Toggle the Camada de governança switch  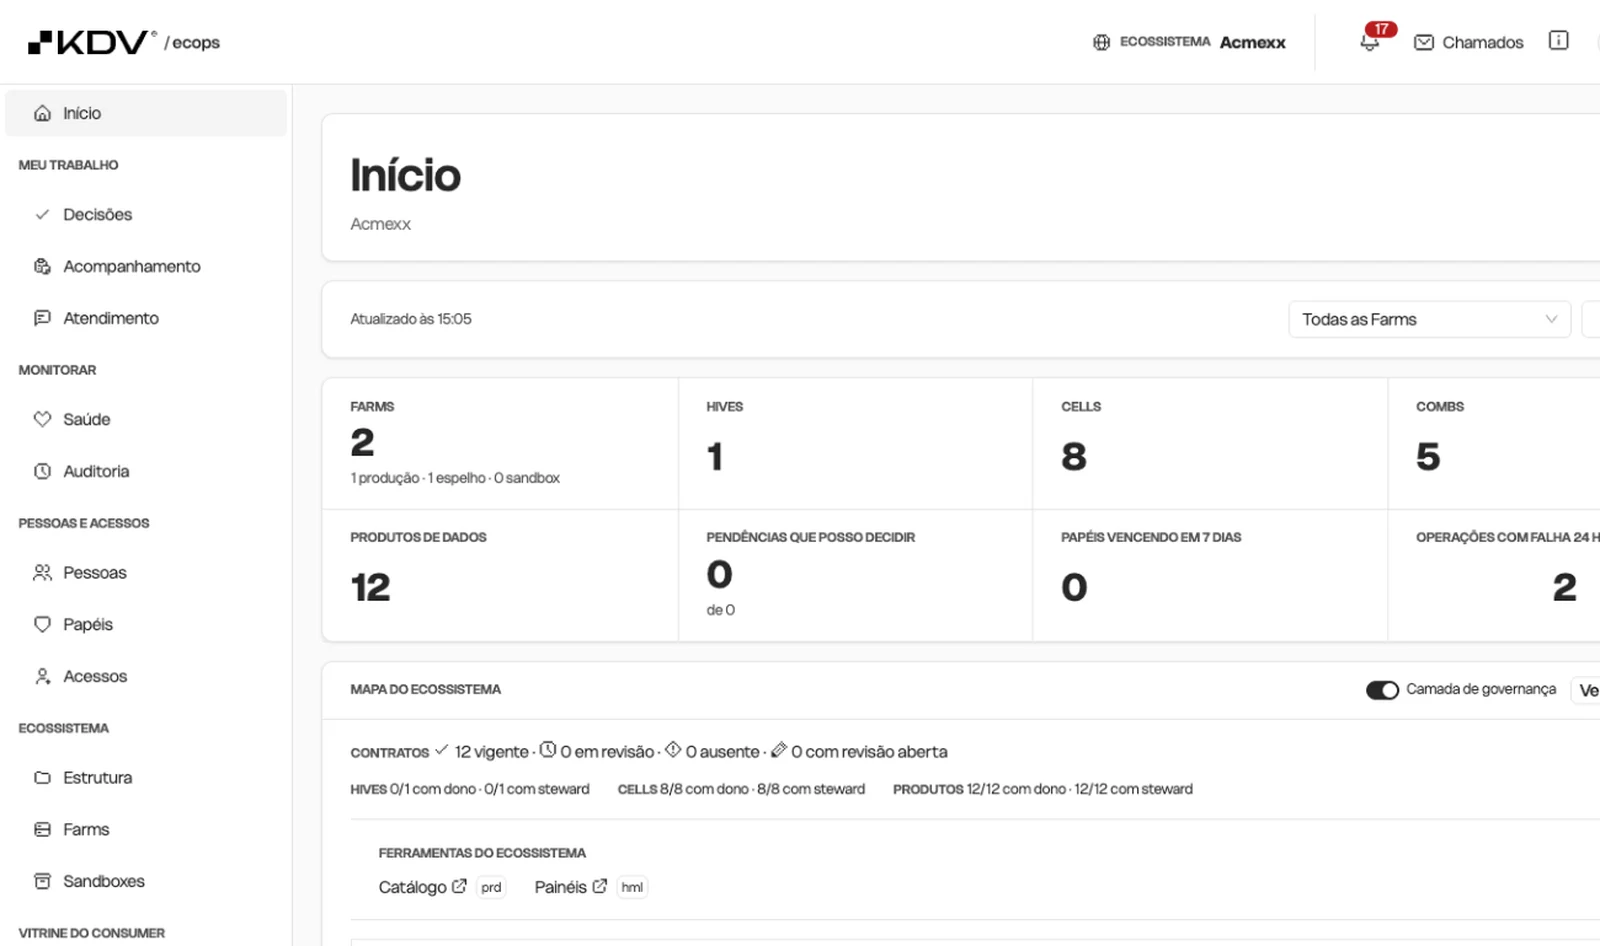pyautogui.click(x=1382, y=690)
